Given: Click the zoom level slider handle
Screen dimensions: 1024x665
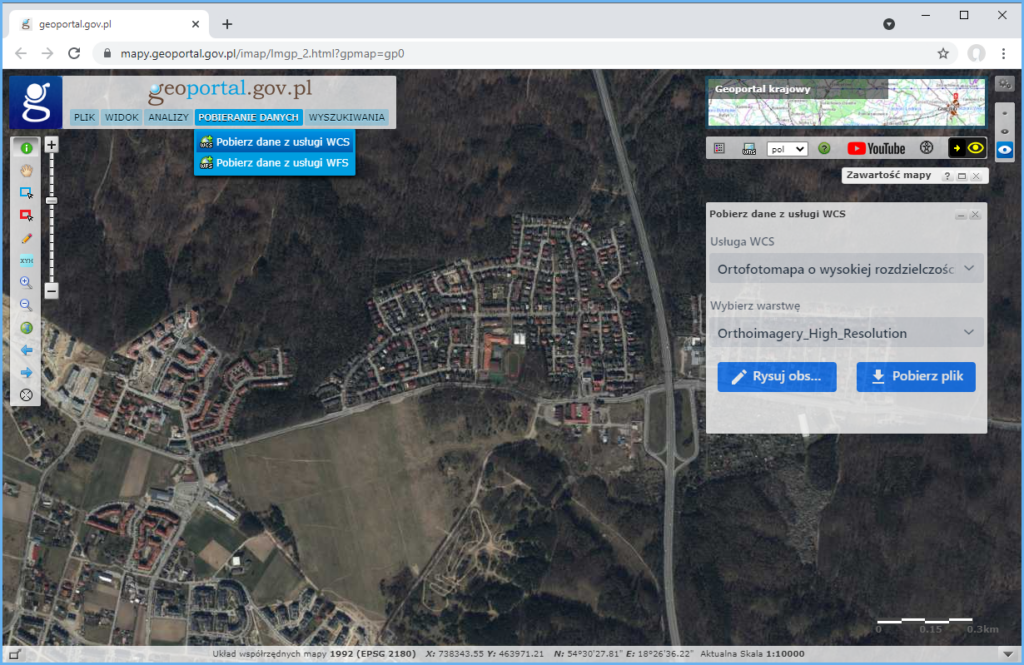Looking at the screenshot, I should 52,201.
